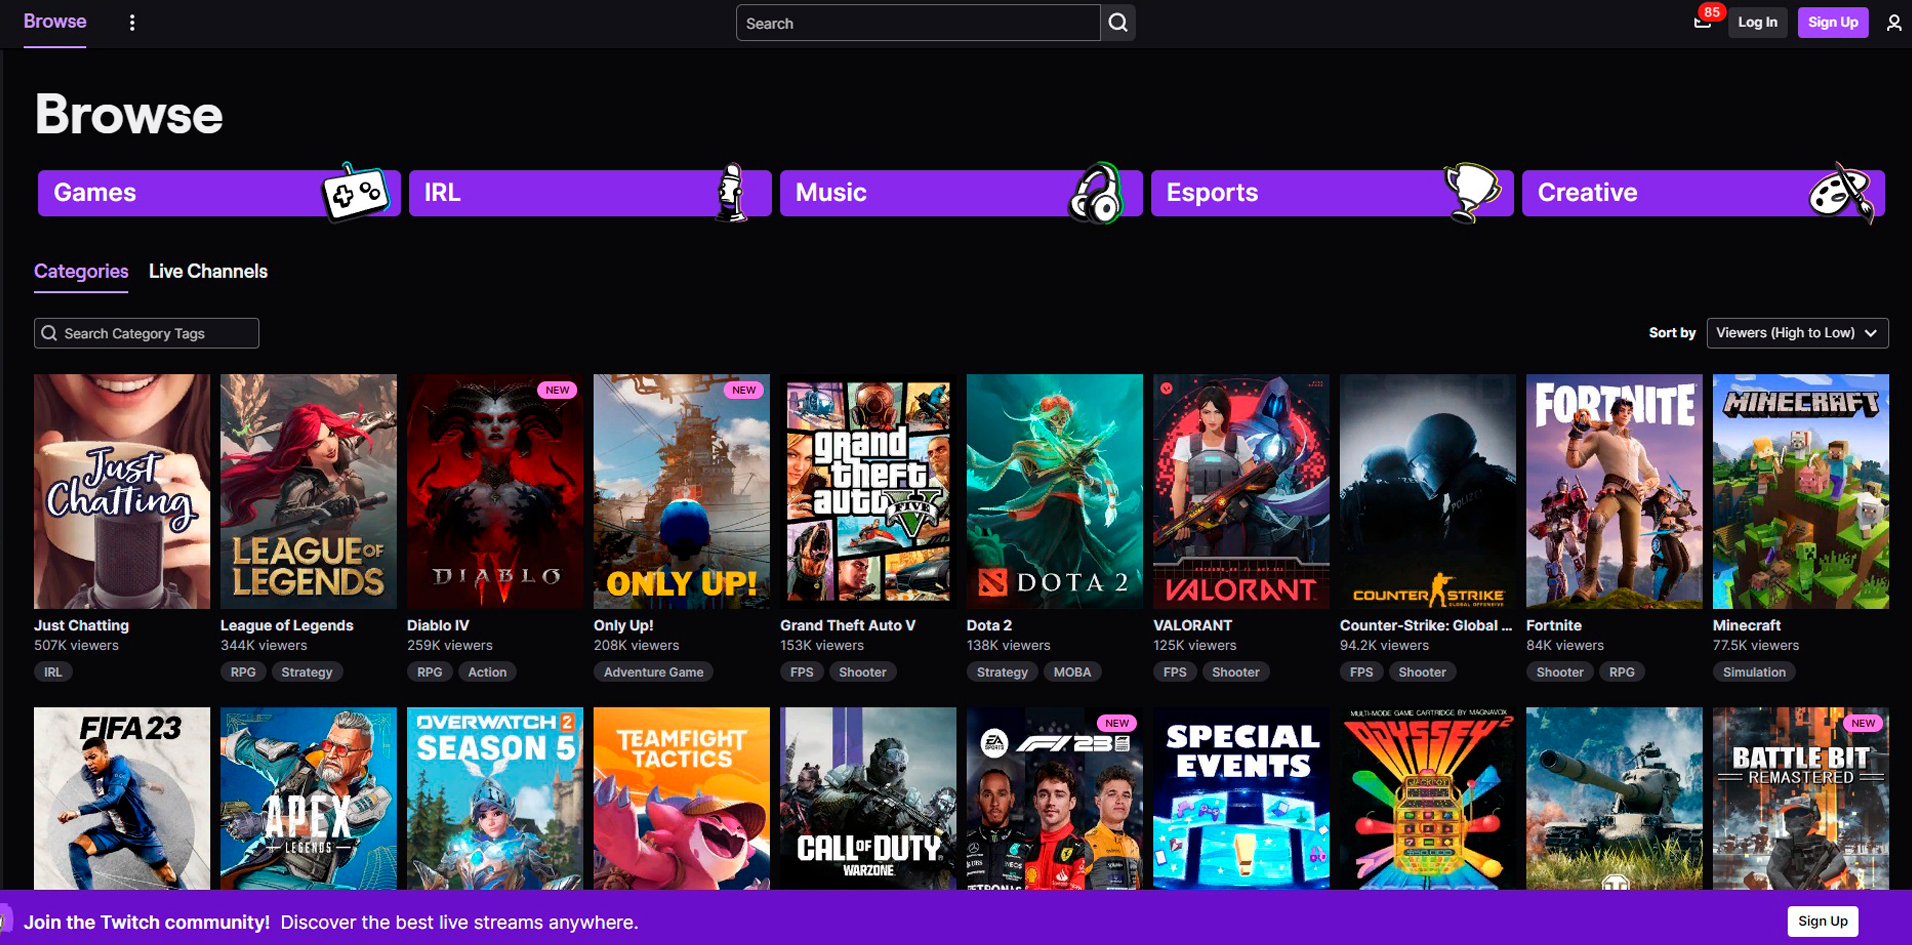The width and height of the screenshot is (1912, 945).
Task: Click Sign Up in the bottom banner
Action: click(x=1822, y=921)
